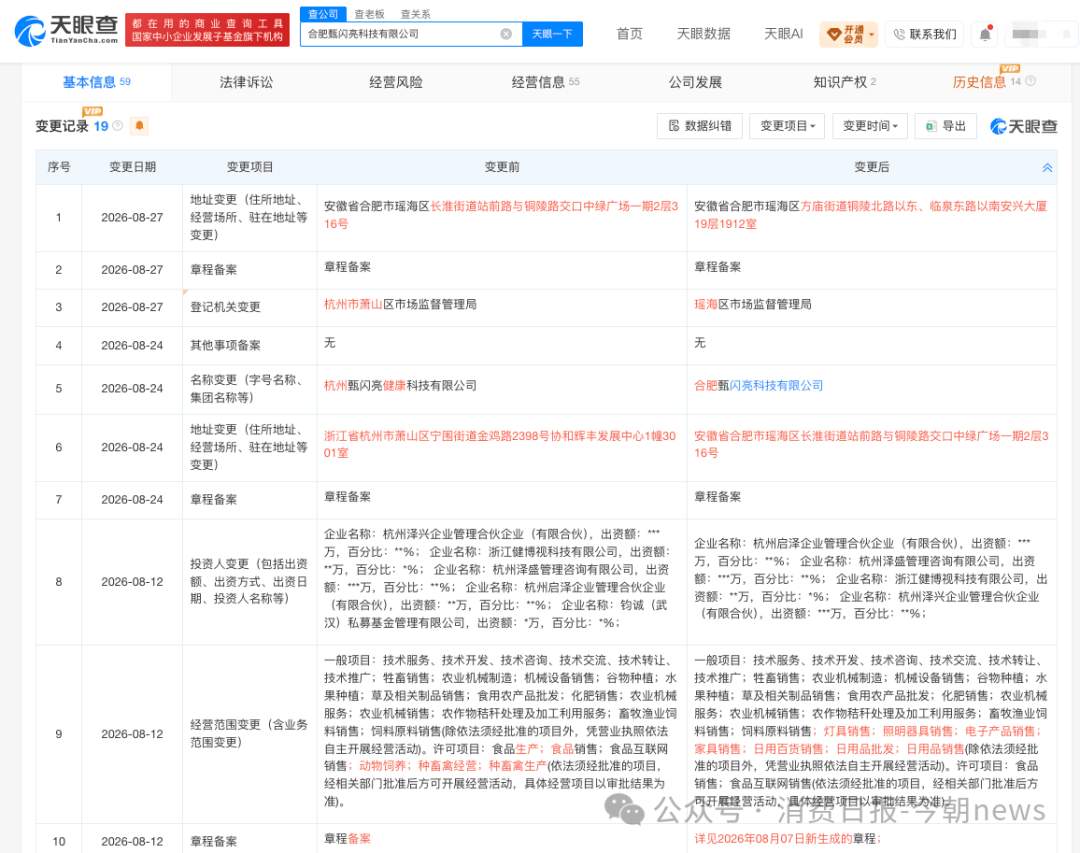Open the notification bell in the header
Viewport: 1080px width, 853px height.
pyautogui.click(x=986, y=34)
